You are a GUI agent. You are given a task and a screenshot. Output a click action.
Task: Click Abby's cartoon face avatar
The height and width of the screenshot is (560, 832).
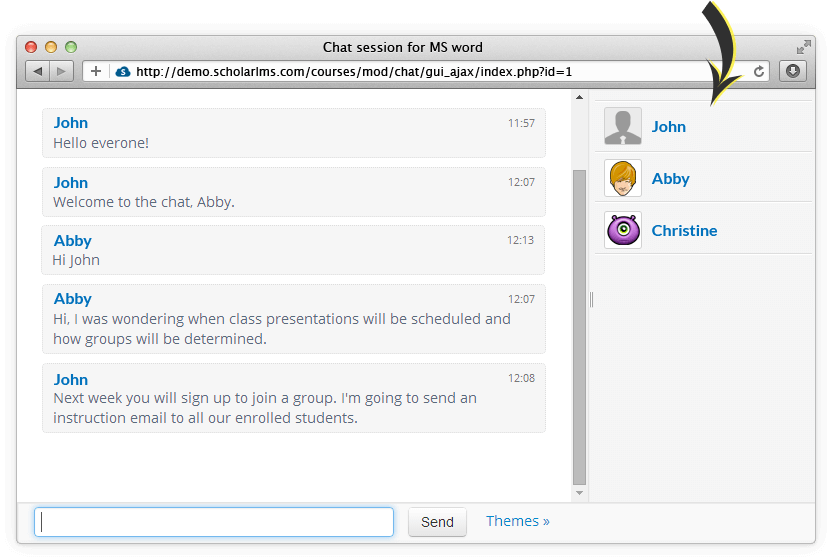[x=623, y=178]
